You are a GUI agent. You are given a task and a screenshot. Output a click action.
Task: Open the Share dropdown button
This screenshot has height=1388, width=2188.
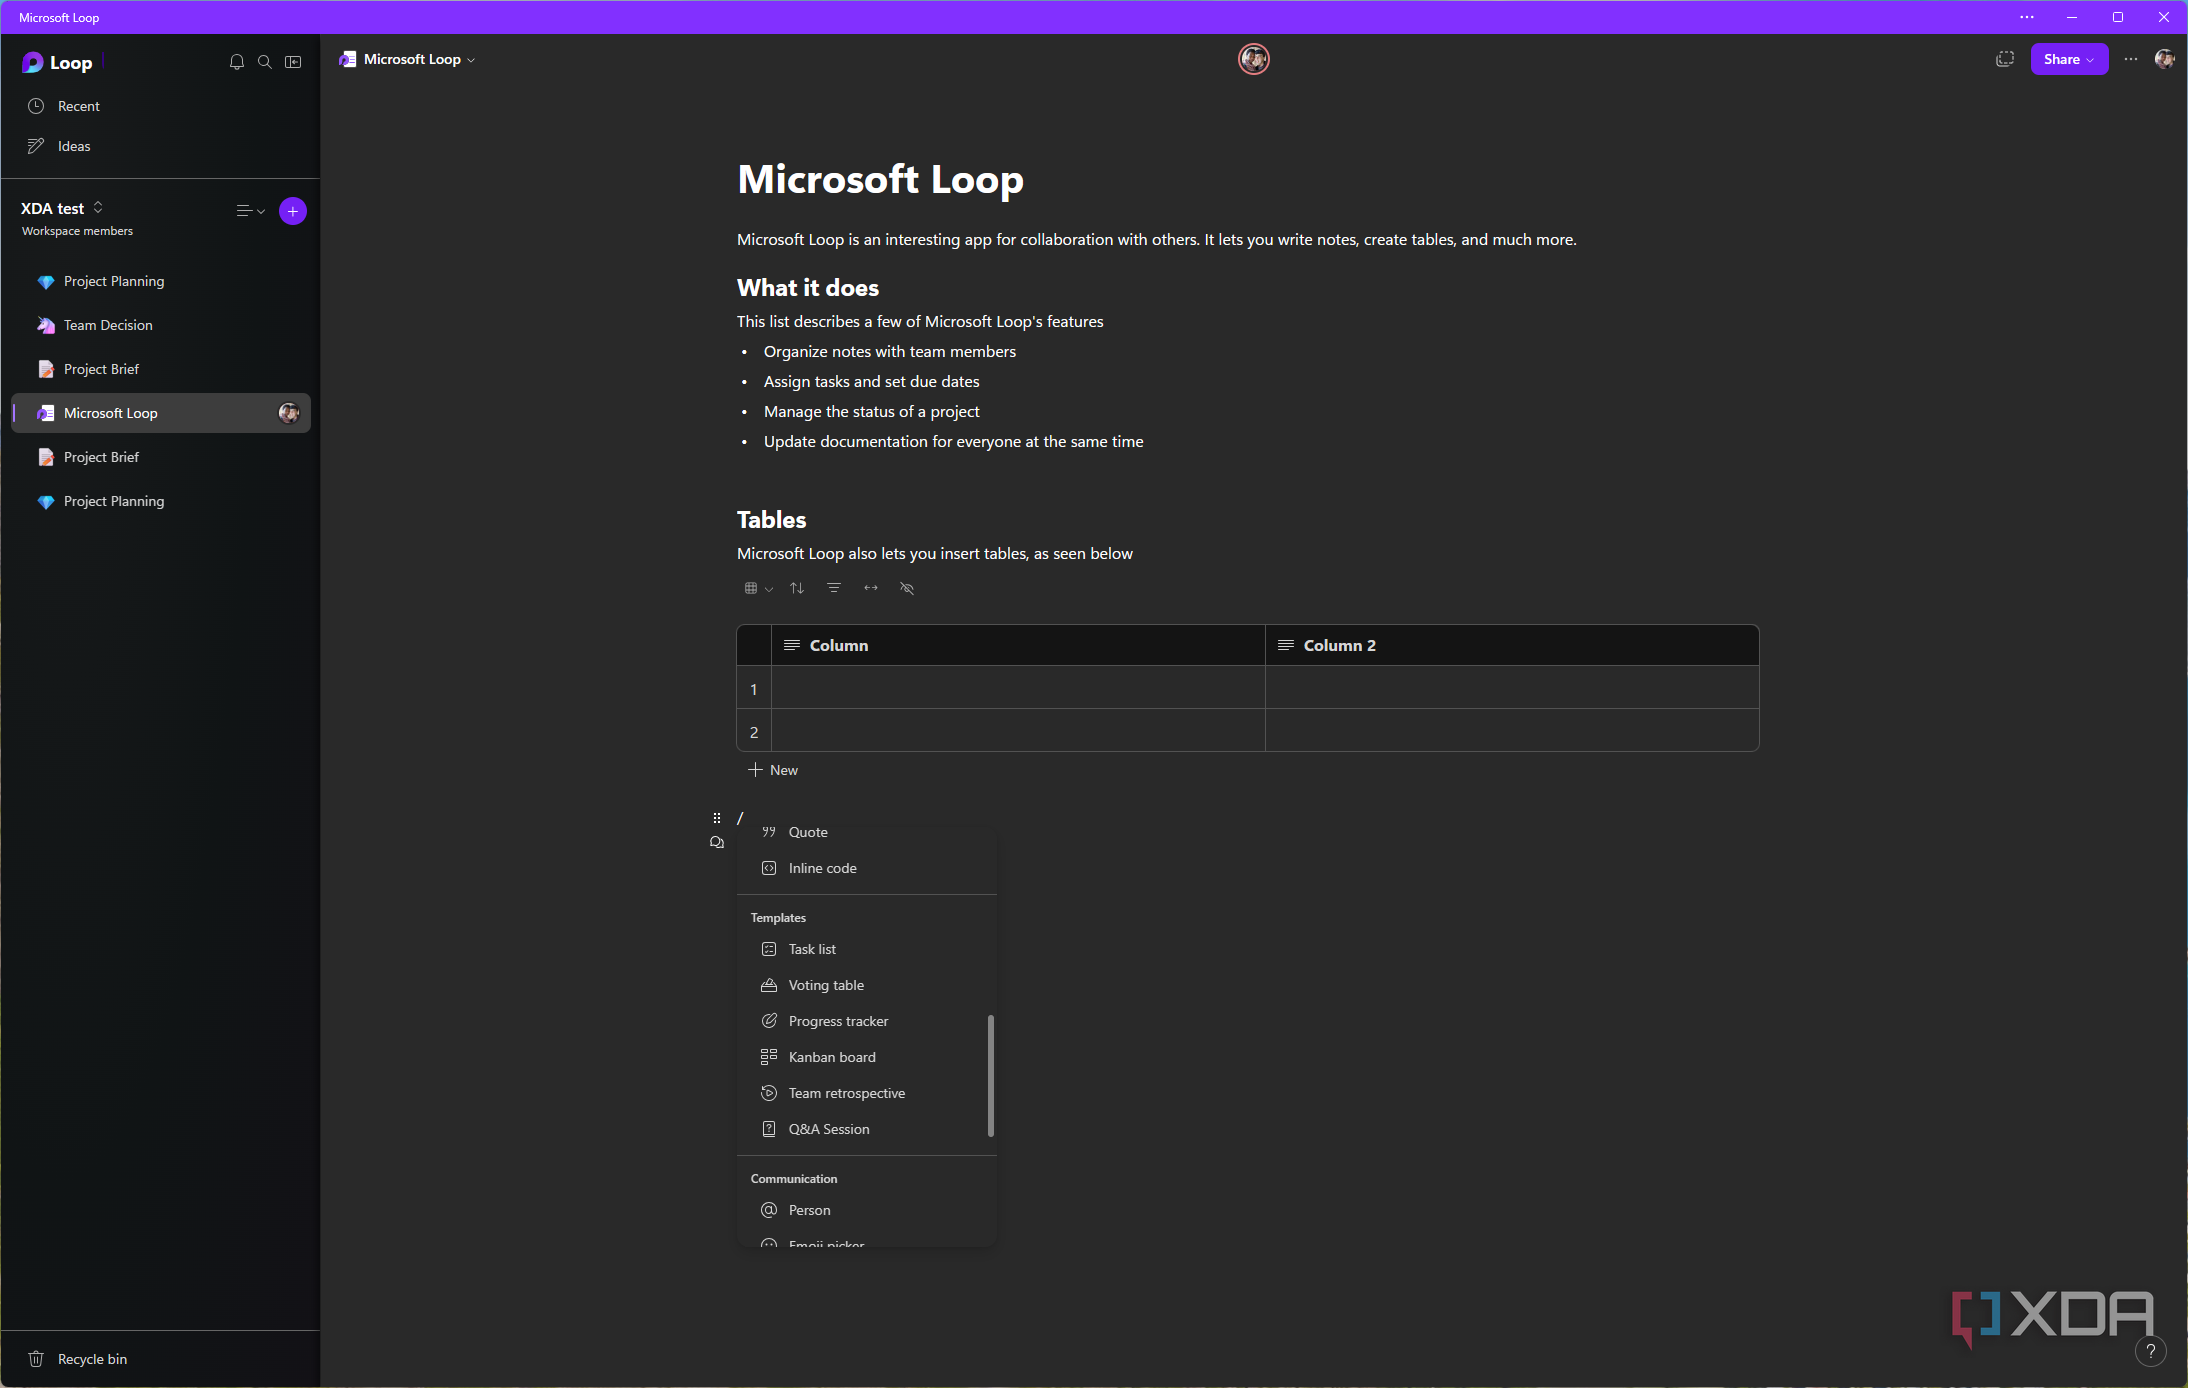coord(2069,60)
